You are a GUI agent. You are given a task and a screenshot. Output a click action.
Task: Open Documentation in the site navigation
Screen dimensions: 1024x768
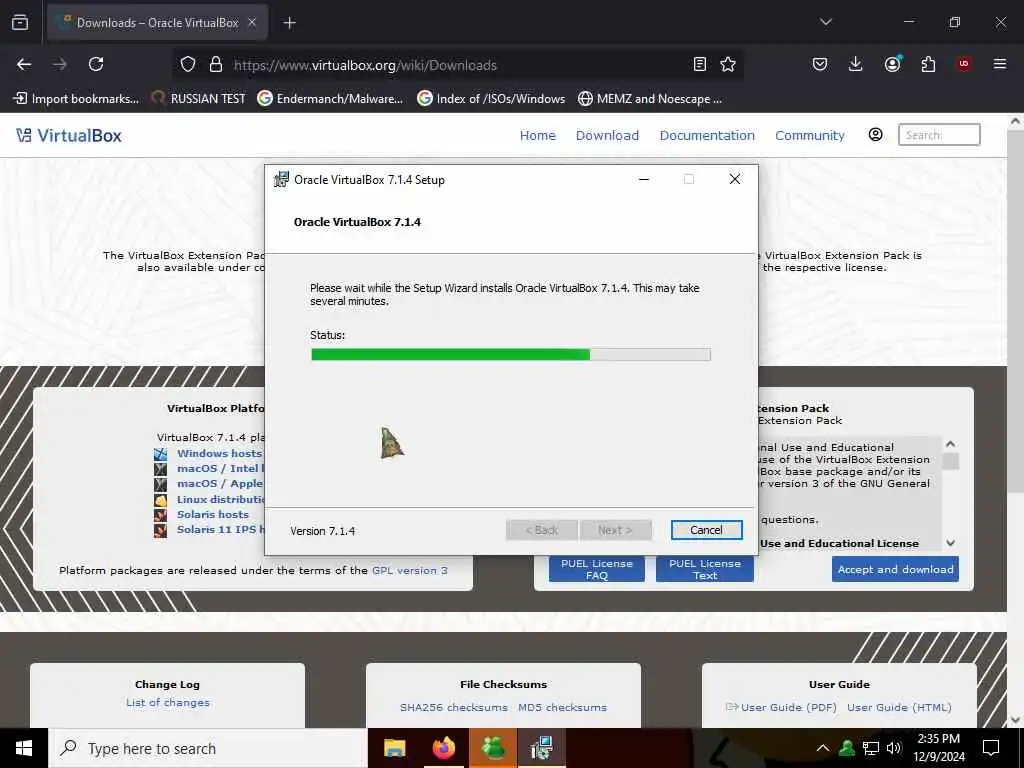click(x=707, y=135)
